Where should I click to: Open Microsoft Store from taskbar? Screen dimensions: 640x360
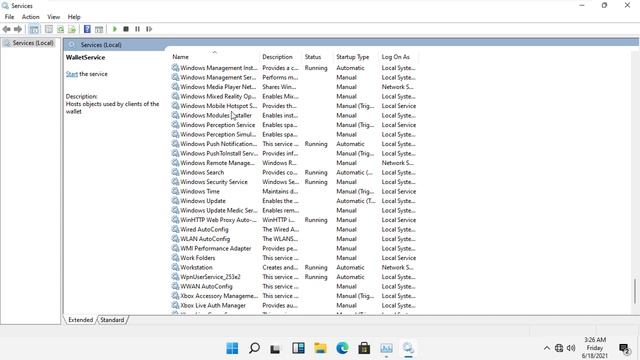coord(364,348)
